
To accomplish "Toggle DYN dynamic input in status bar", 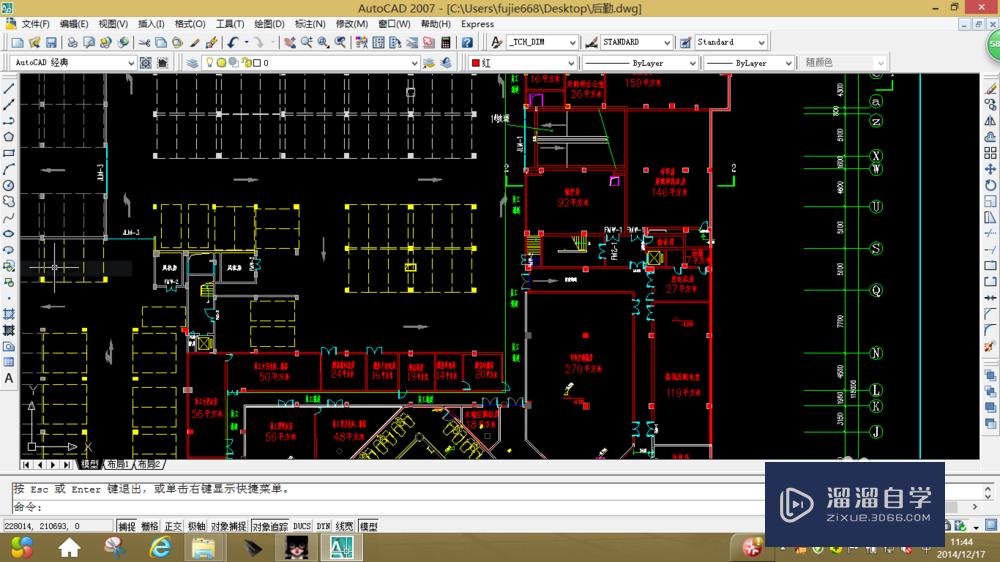I will pyautogui.click(x=323, y=526).
